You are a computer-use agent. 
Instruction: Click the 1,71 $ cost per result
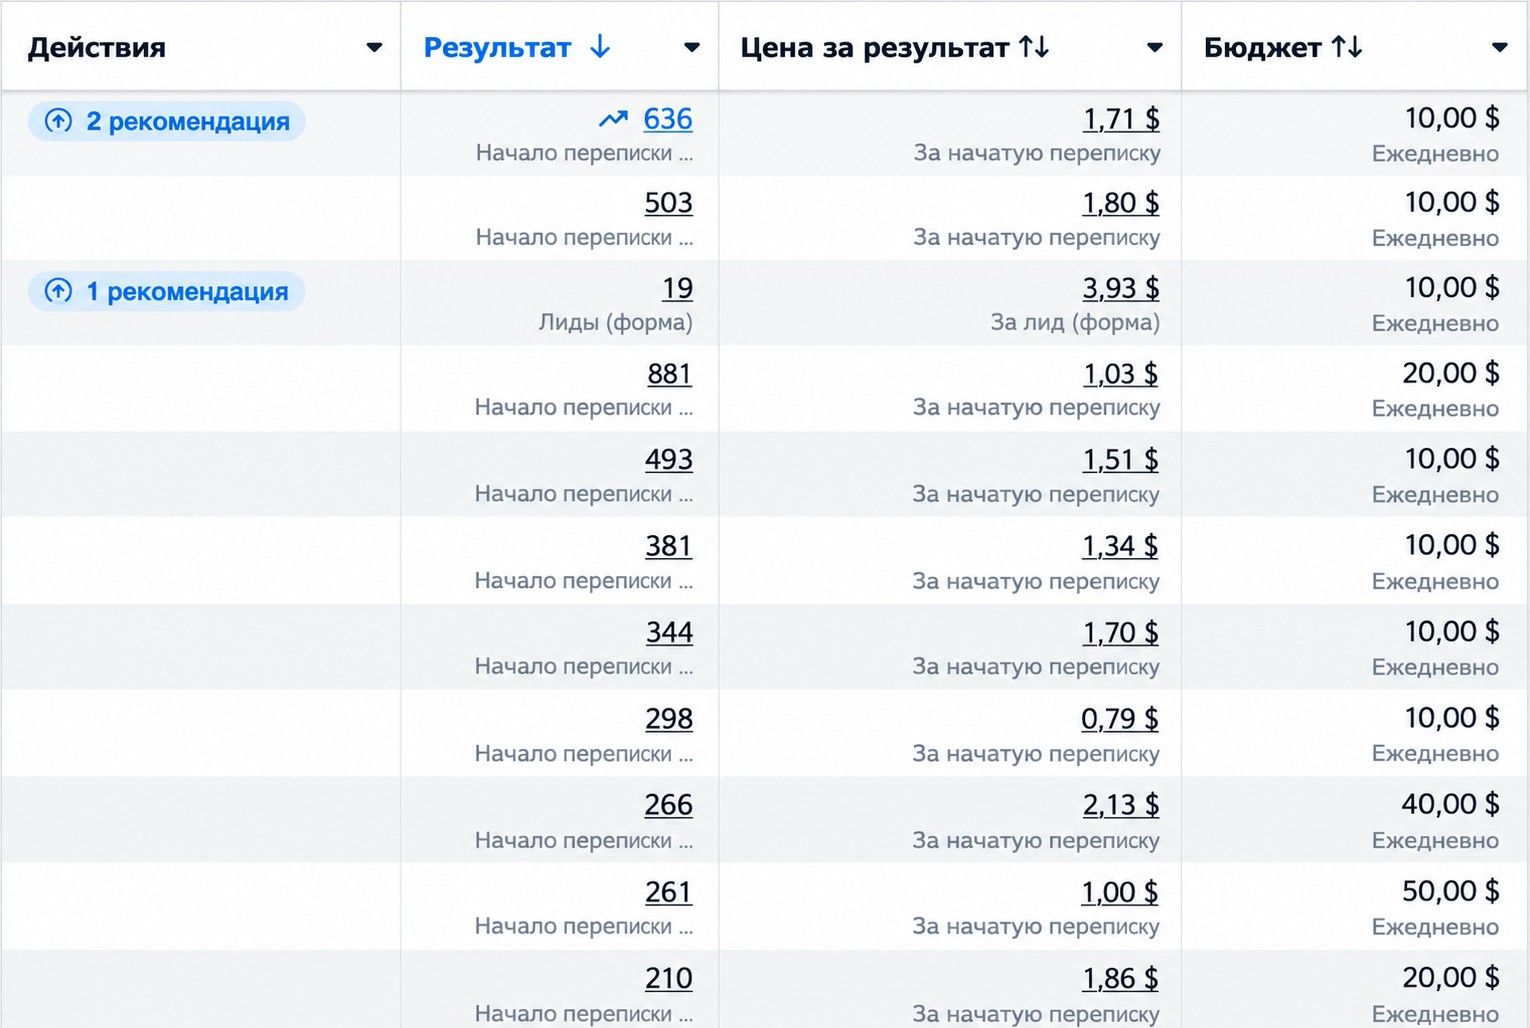click(x=1121, y=119)
